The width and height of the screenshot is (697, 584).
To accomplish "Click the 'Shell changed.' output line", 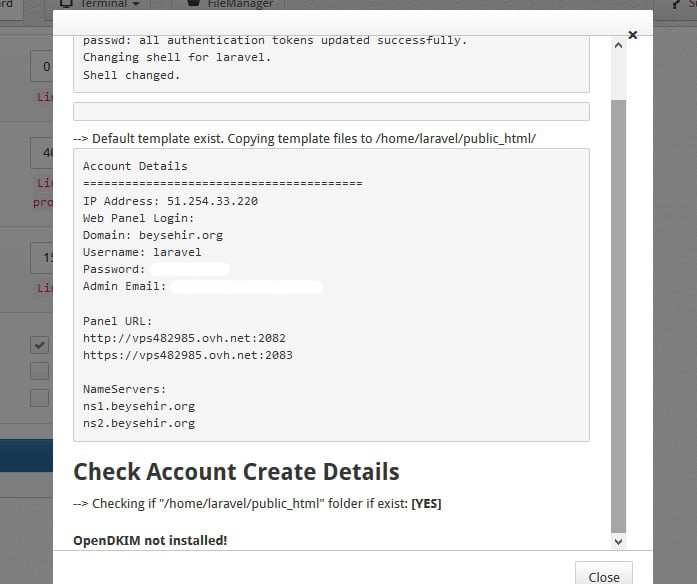I will [132, 75].
